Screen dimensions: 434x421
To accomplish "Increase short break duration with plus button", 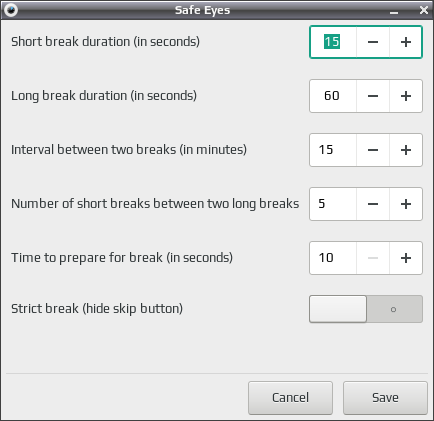I will [x=405, y=42].
